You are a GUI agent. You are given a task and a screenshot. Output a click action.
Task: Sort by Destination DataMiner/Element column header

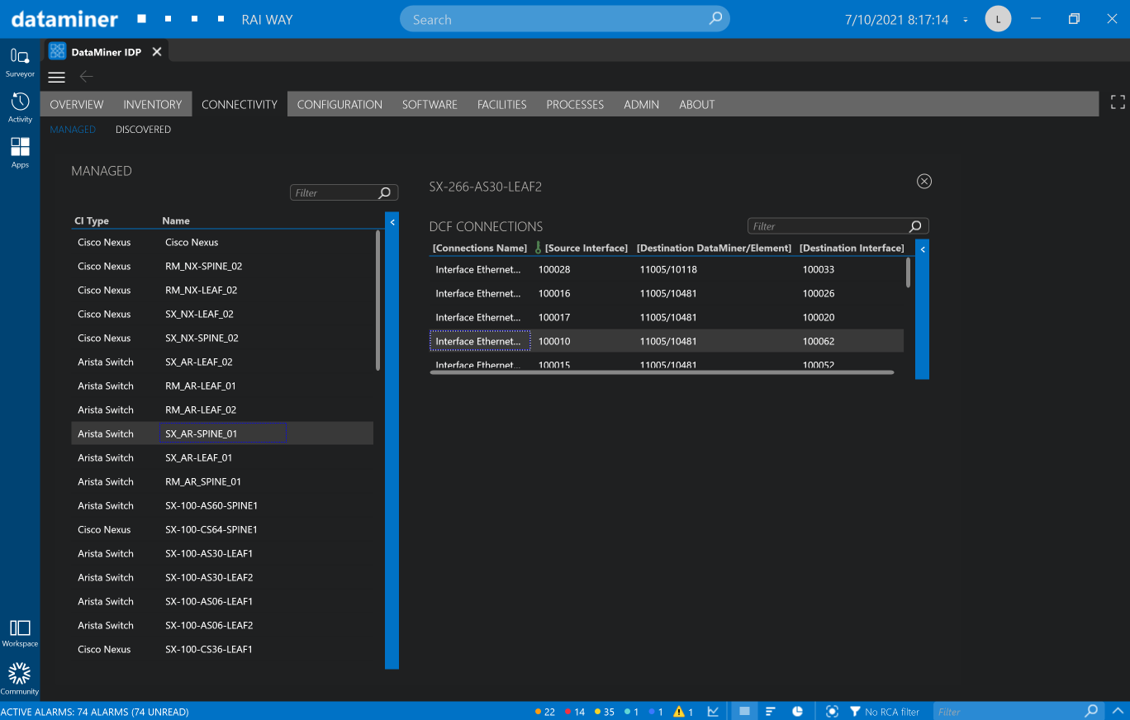pos(713,248)
